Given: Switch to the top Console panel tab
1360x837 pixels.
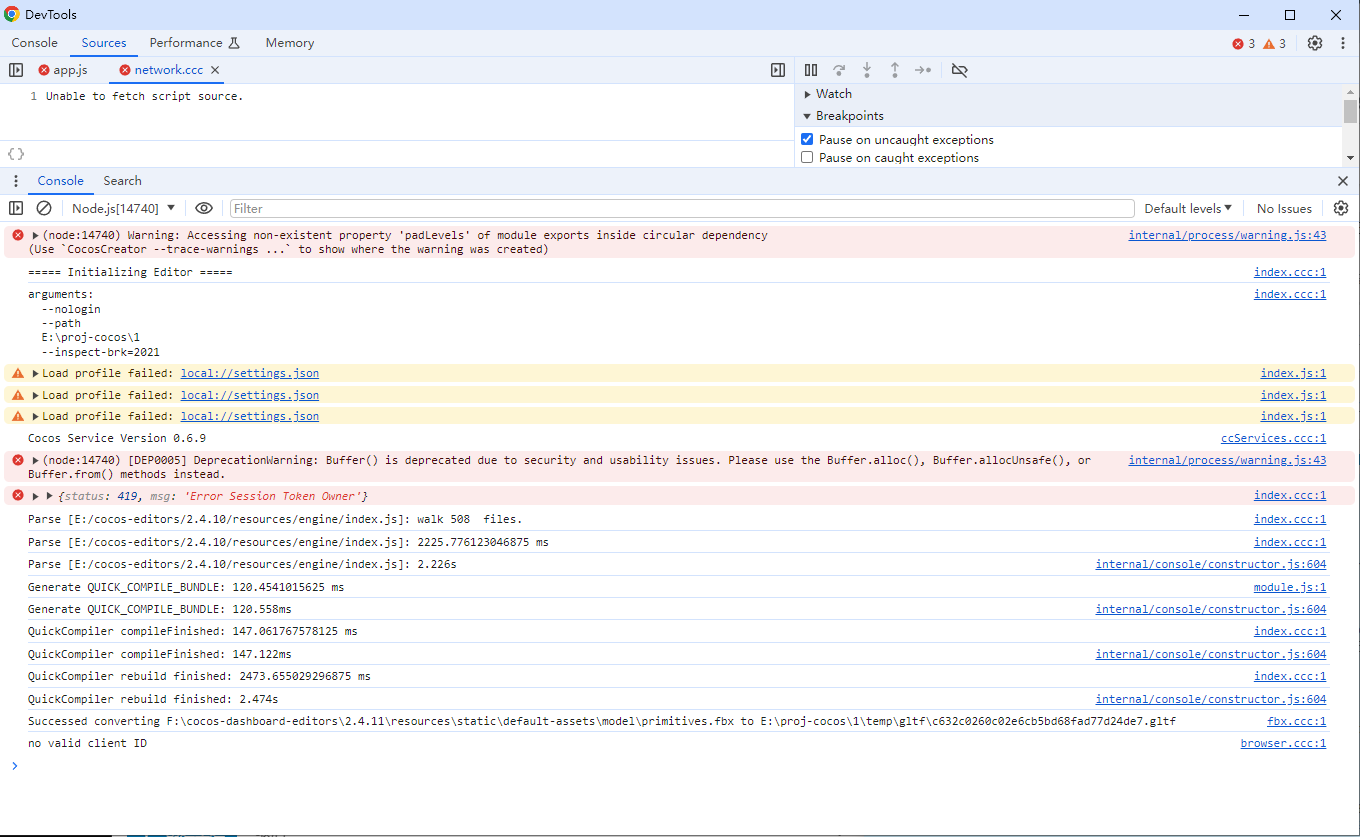Looking at the screenshot, I should pos(35,43).
